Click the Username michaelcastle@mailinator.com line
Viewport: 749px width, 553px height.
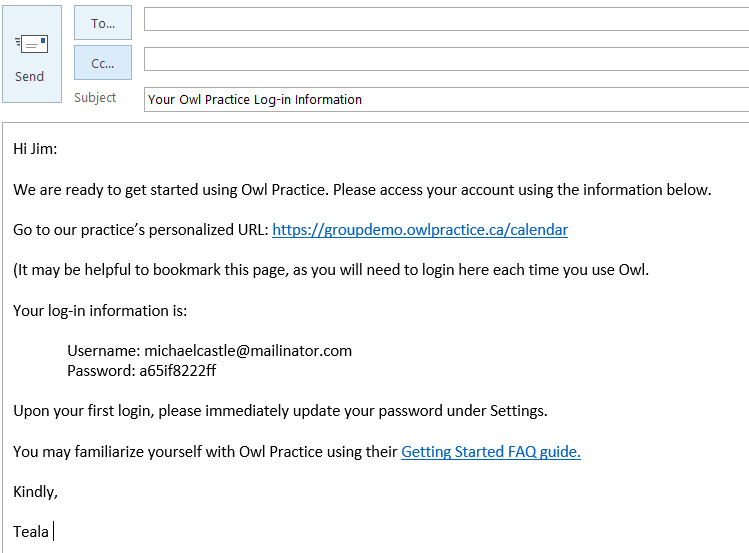(210, 351)
